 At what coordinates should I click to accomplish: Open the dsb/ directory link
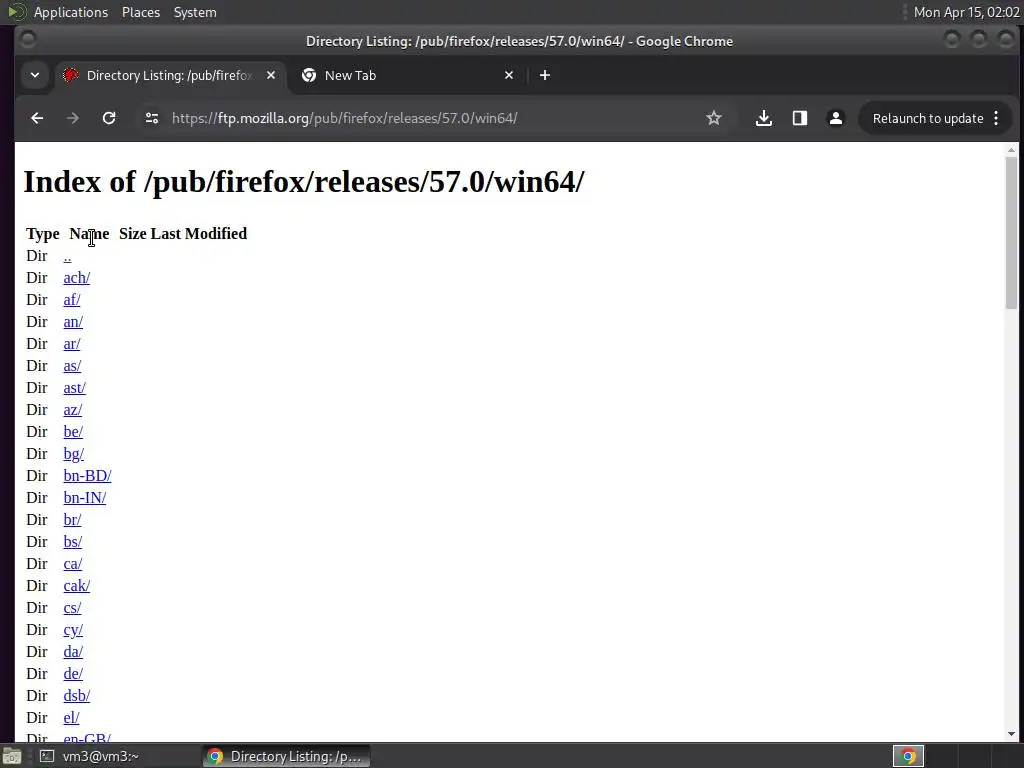pyautogui.click(x=76, y=696)
